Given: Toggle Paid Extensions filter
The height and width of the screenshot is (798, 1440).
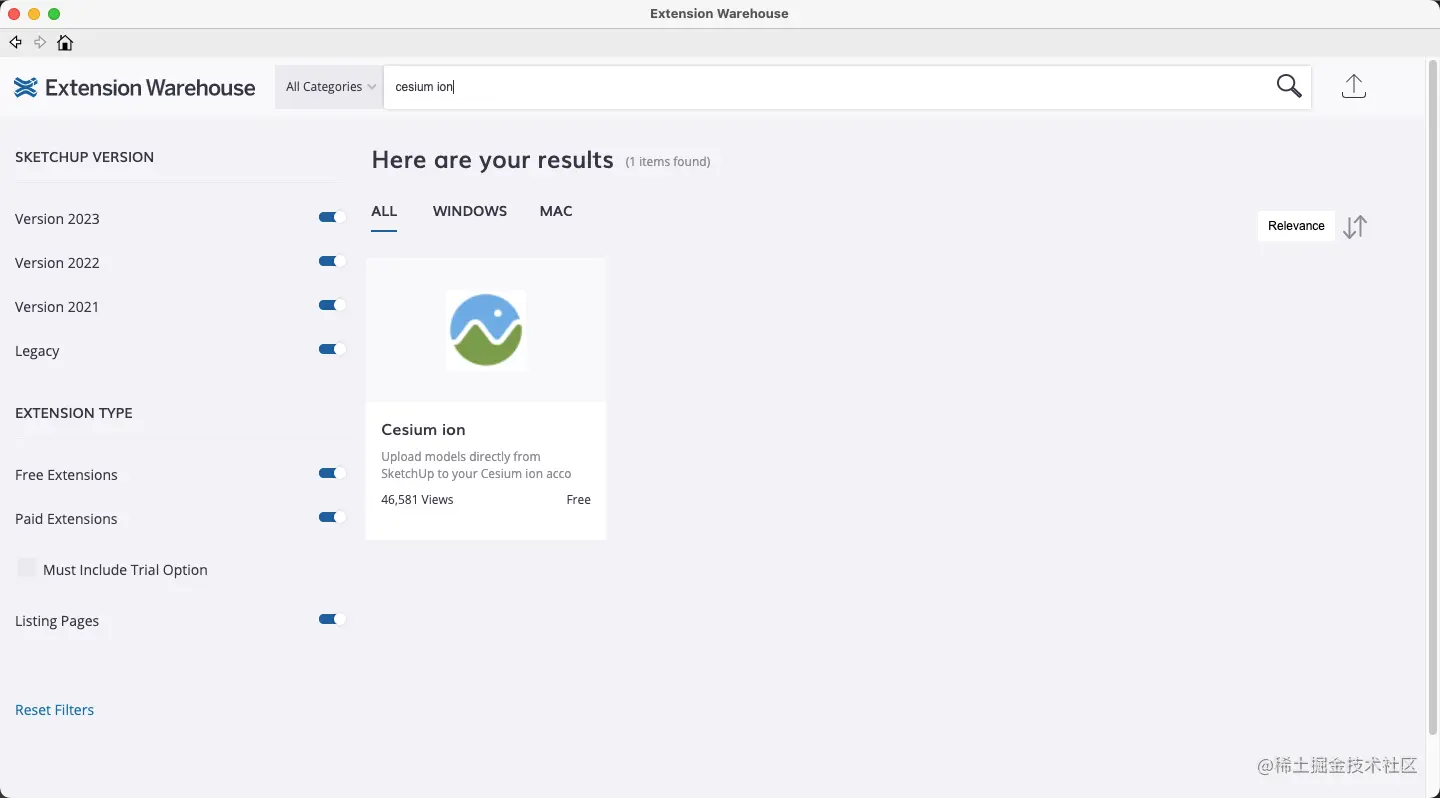Looking at the screenshot, I should (332, 517).
